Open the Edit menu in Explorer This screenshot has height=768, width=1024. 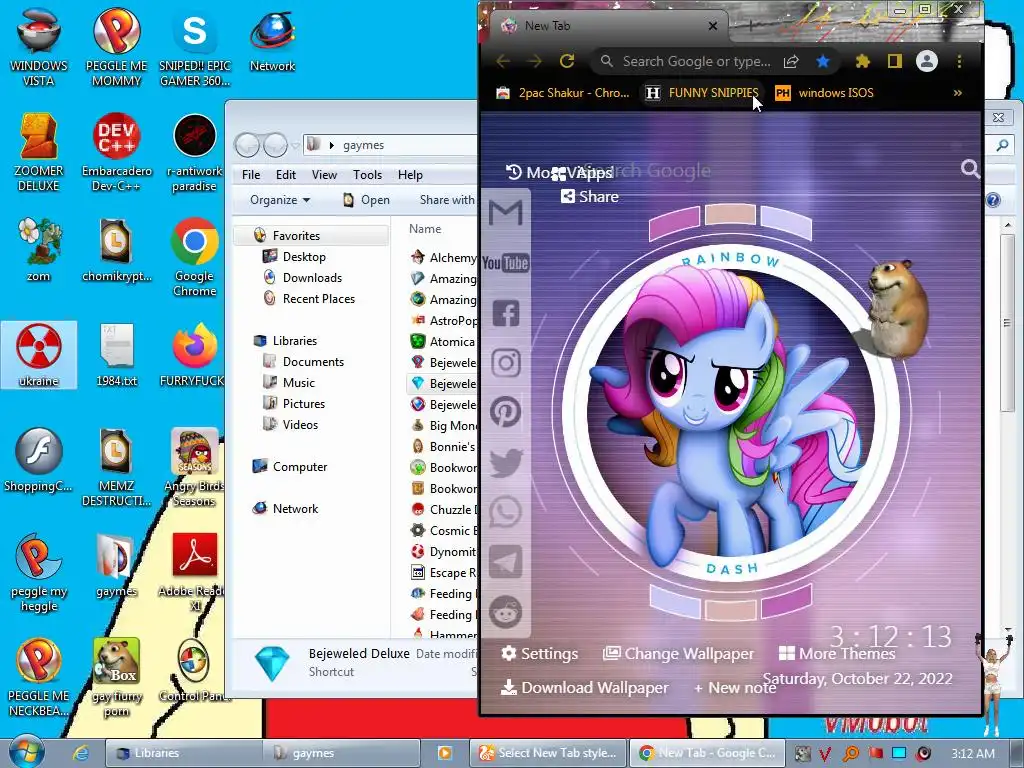pyautogui.click(x=285, y=174)
